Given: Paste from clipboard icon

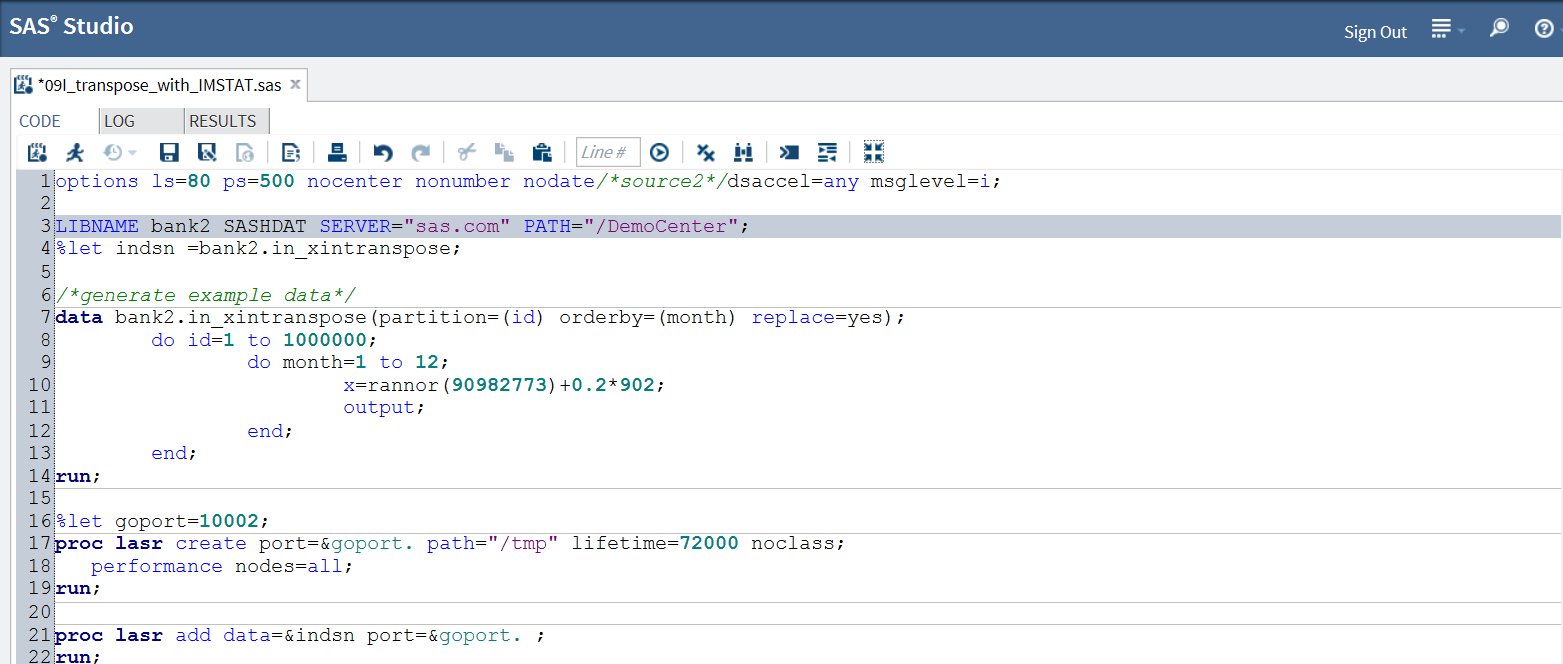Looking at the screenshot, I should [542, 152].
